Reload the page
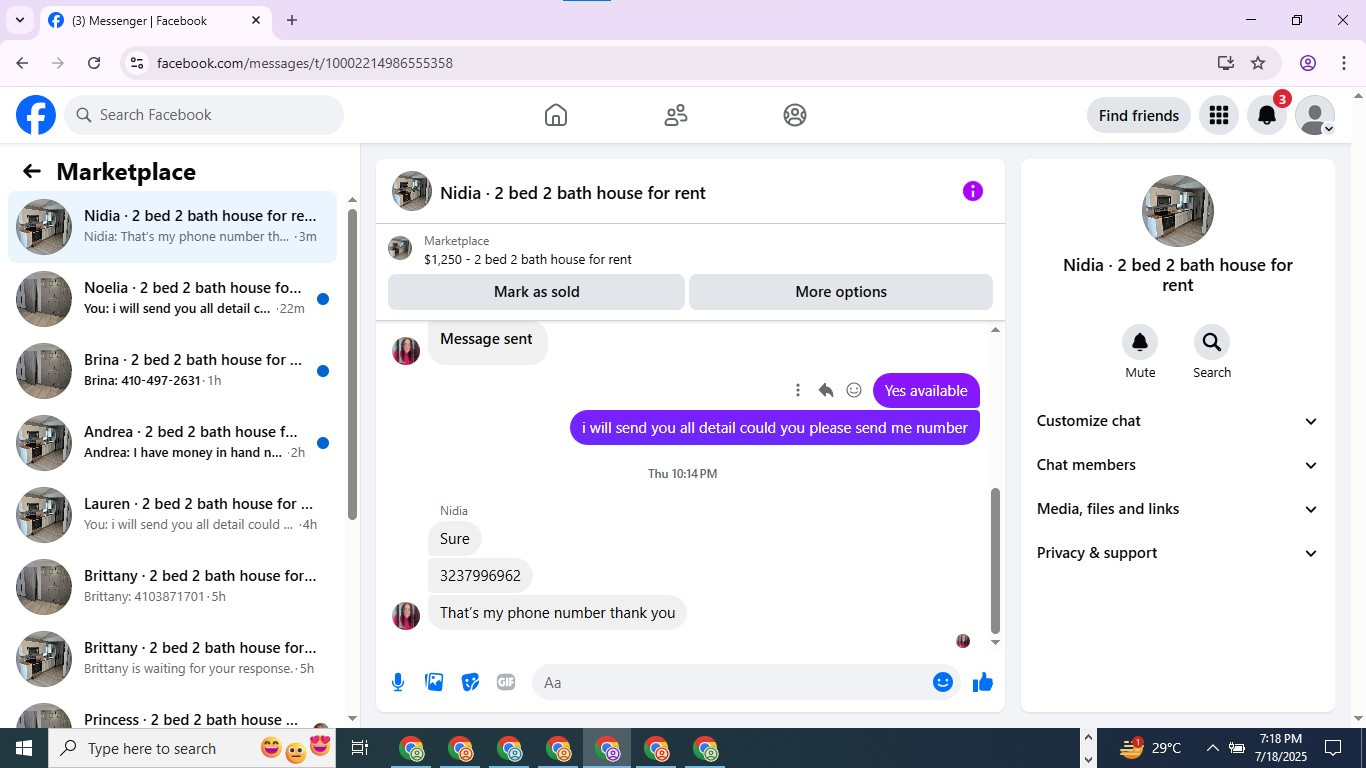 tap(94, 63)
